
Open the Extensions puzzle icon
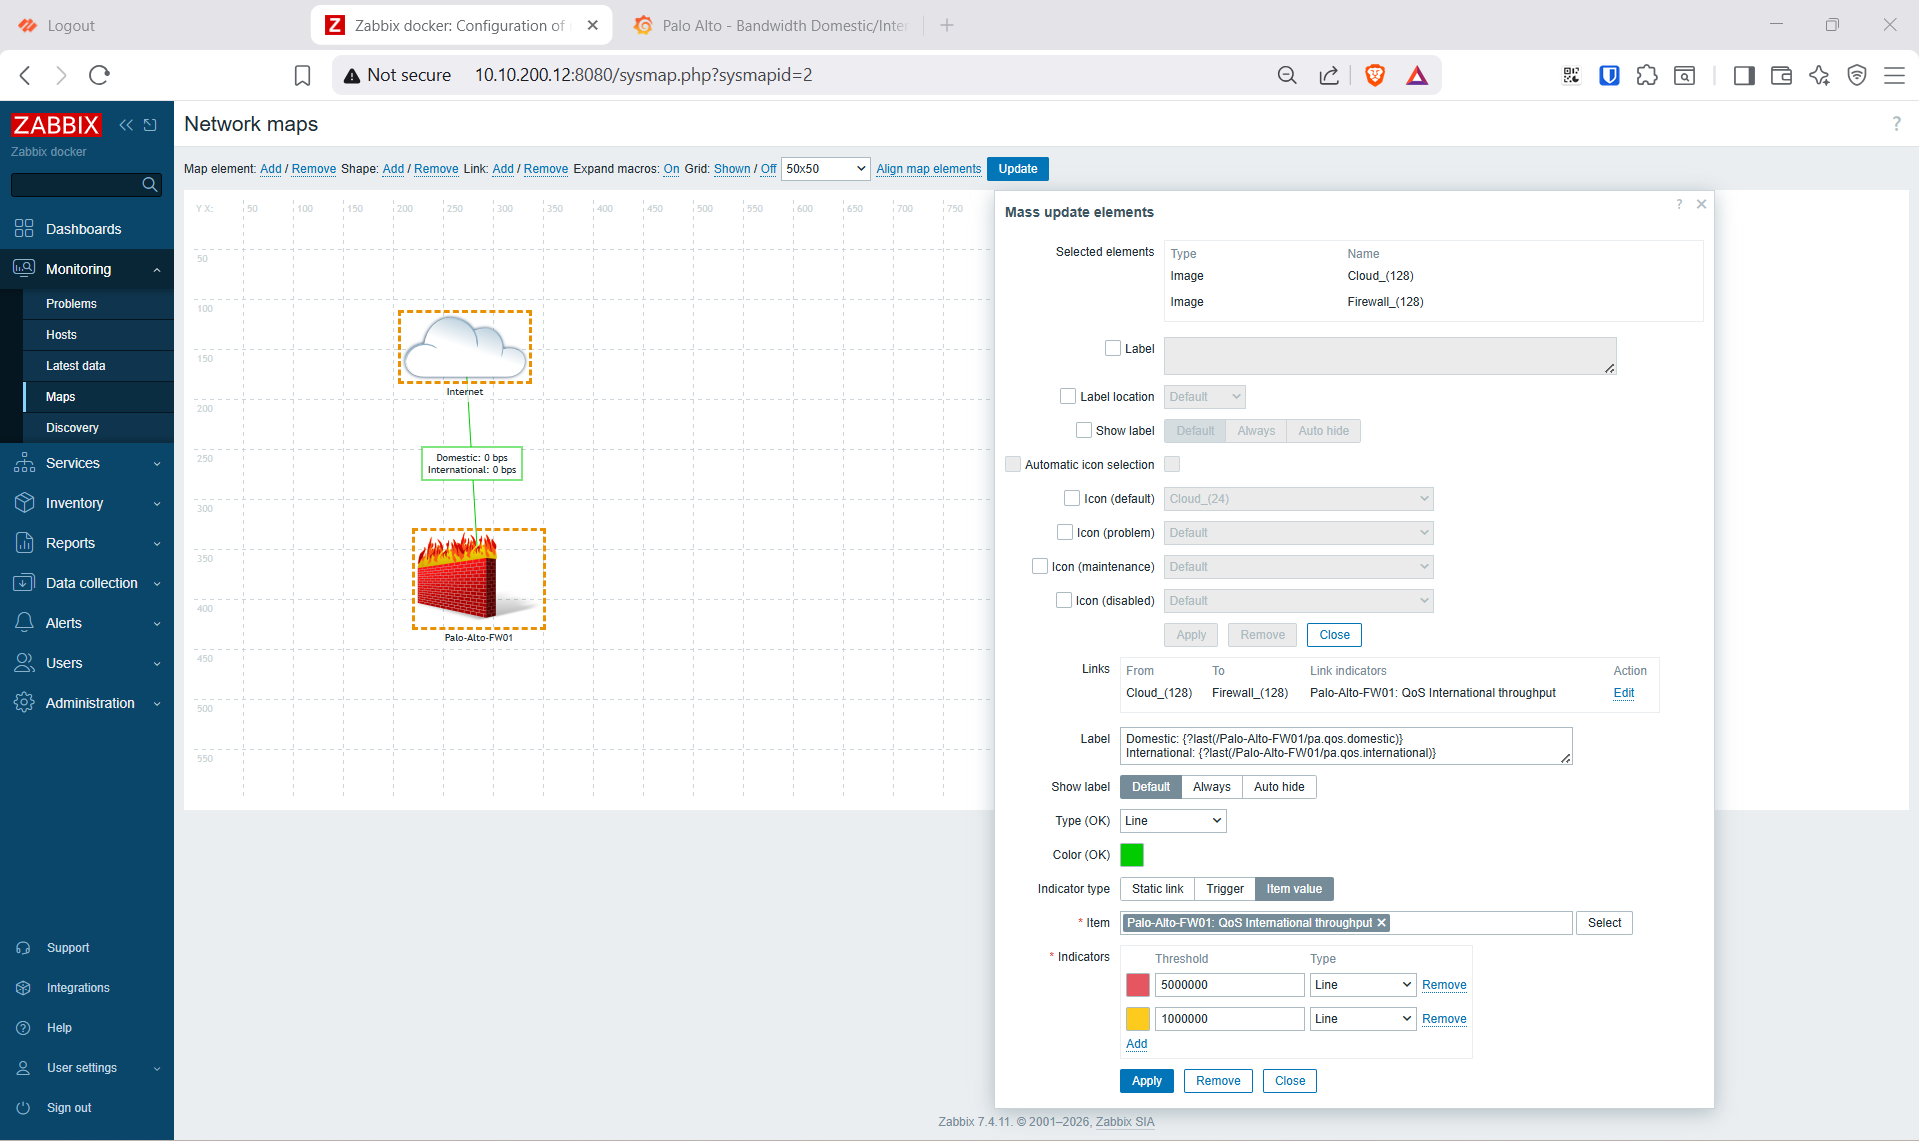click(x=1647, y=75)
